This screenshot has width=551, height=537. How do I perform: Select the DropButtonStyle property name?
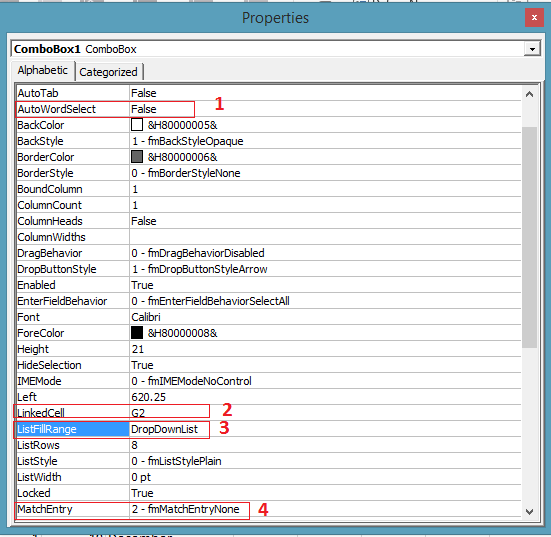click(x=57, y=269)
